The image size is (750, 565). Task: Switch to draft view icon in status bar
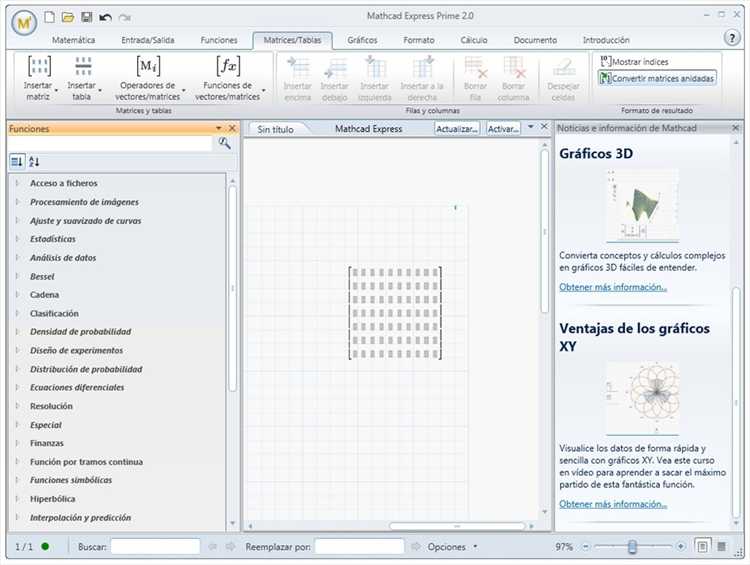[722, 546]
